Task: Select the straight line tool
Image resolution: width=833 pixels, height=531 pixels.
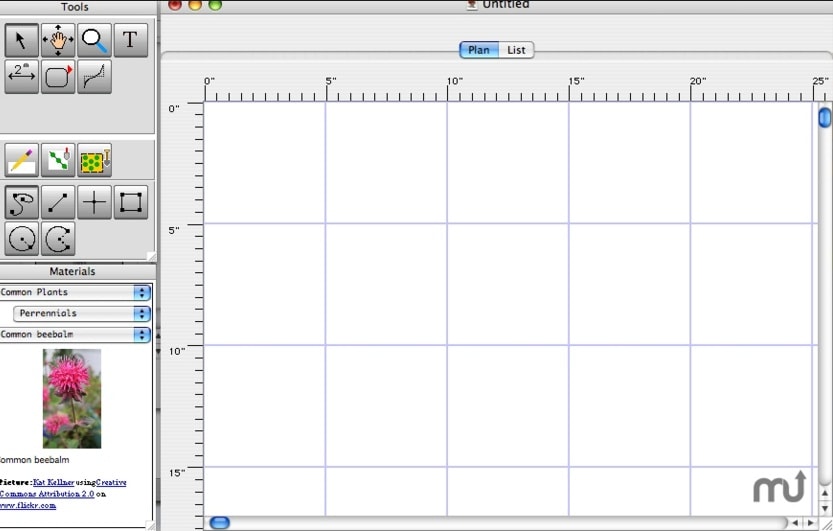Action: tap(58, 202)
